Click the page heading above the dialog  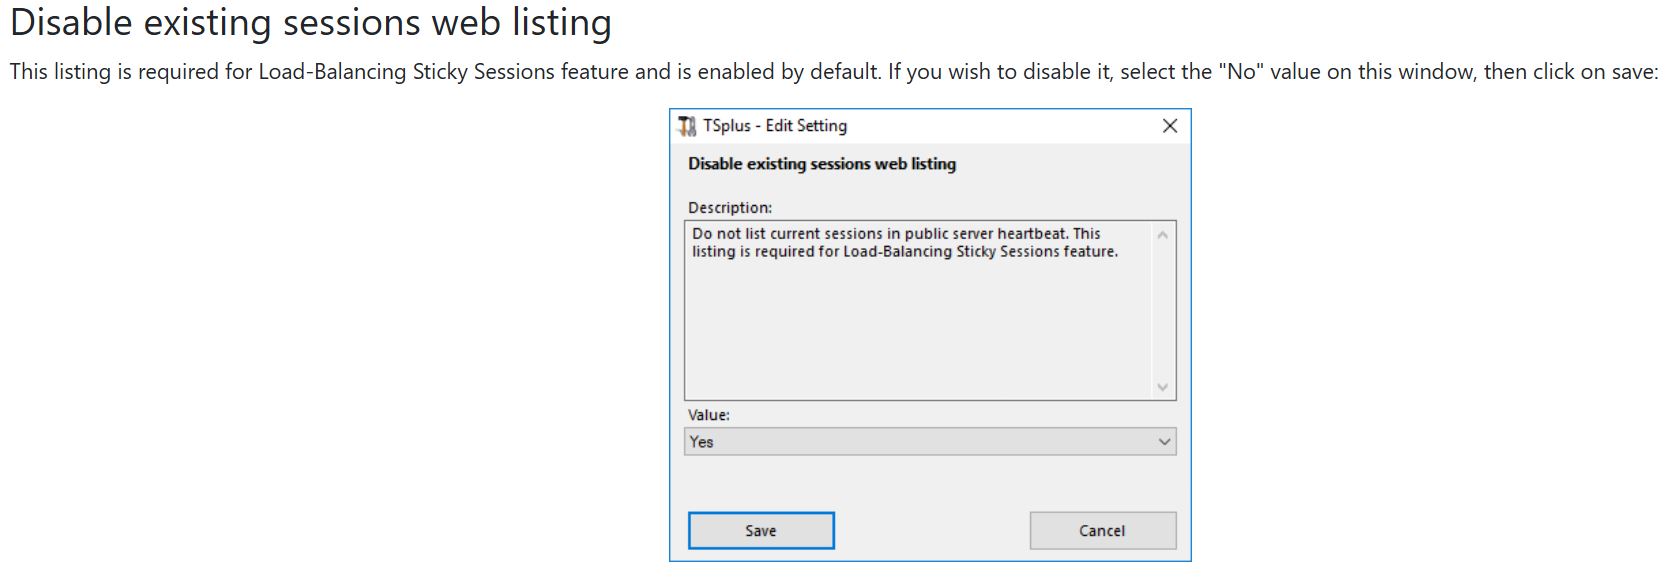(x=310, y=23)
